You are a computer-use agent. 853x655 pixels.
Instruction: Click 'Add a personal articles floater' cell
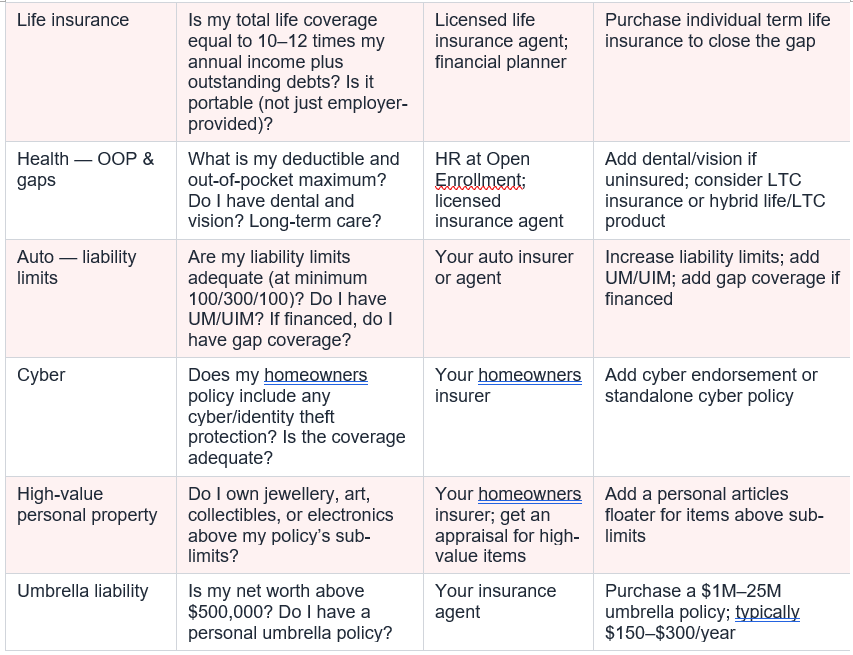tap(721, 525)
